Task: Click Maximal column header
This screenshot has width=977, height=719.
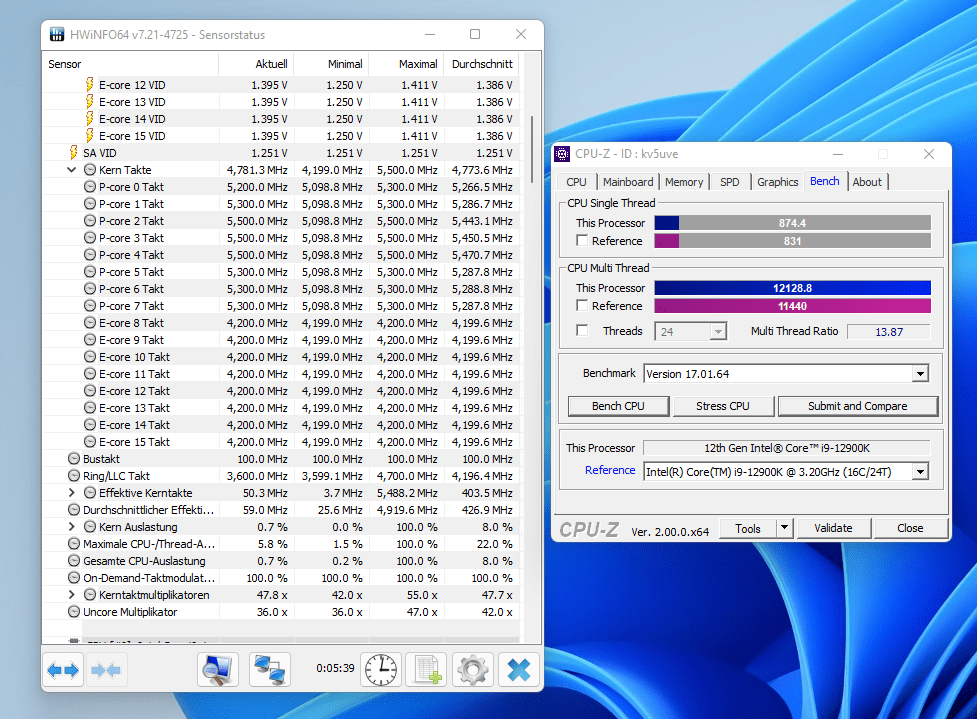Action: [x=406, y=64]
